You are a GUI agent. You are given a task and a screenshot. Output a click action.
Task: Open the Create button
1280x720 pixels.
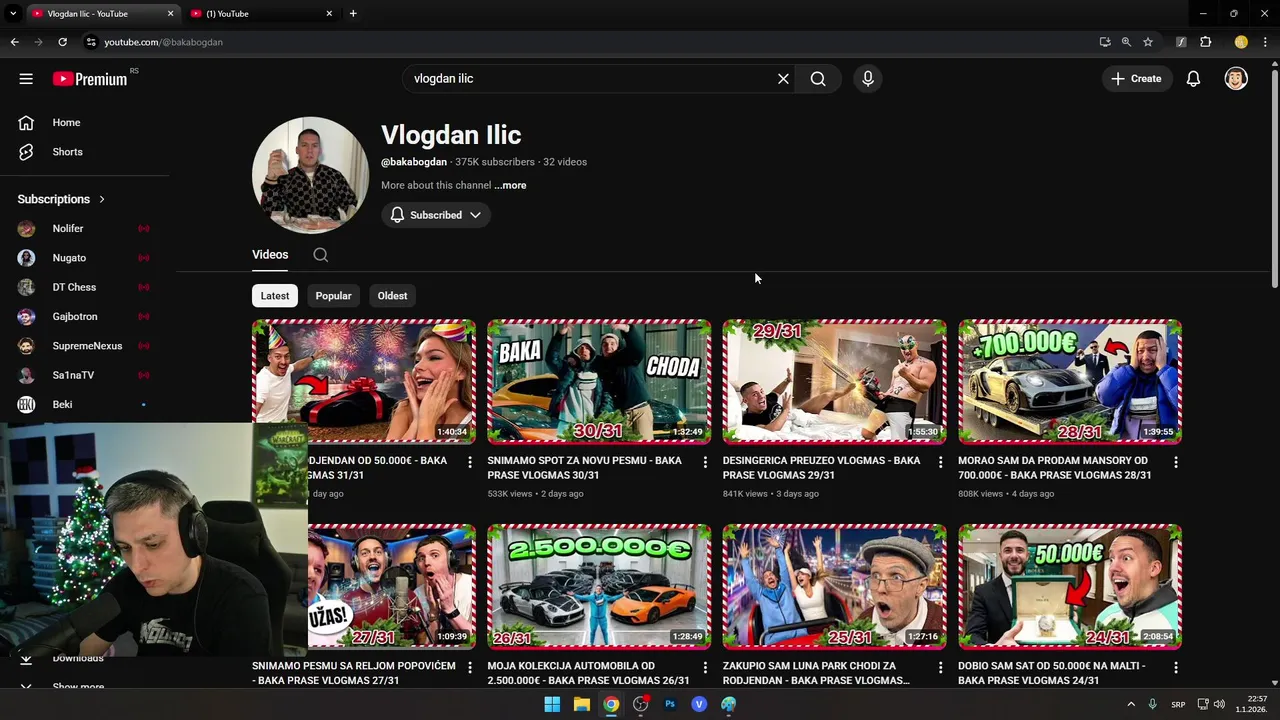(1137, 79)
